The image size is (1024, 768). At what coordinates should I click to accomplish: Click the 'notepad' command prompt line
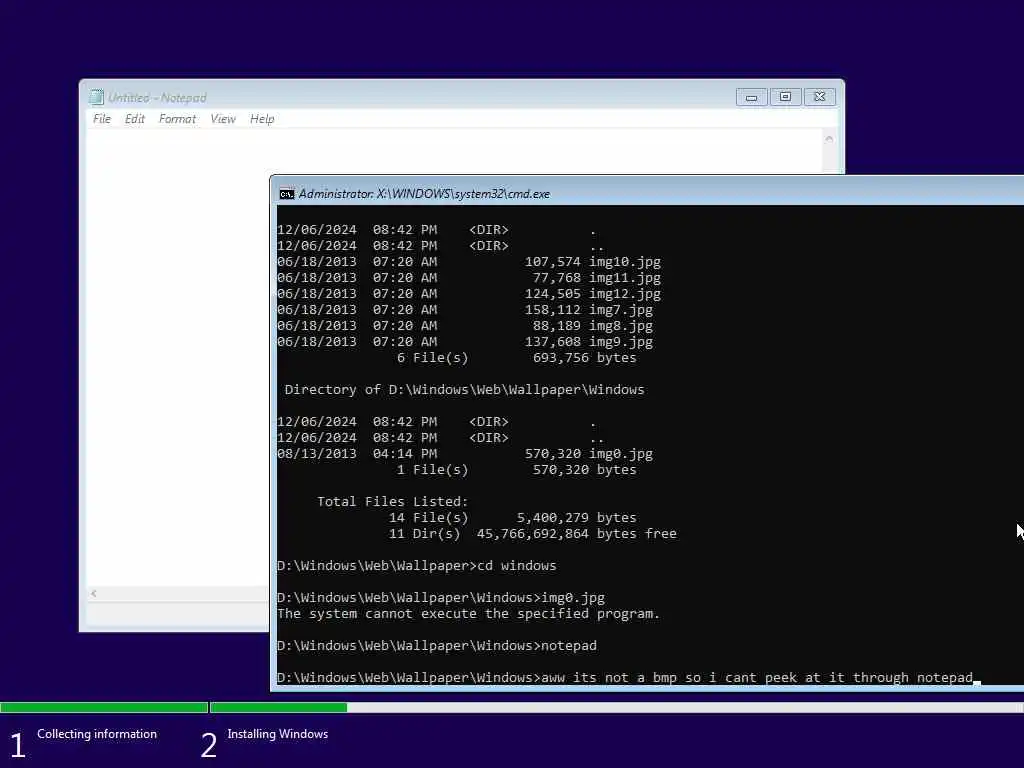tap(437, 646)
